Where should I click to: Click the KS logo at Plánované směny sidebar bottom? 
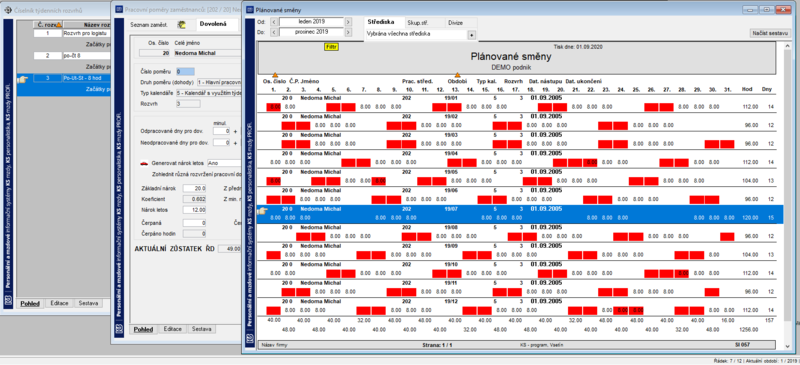[250, 337]
